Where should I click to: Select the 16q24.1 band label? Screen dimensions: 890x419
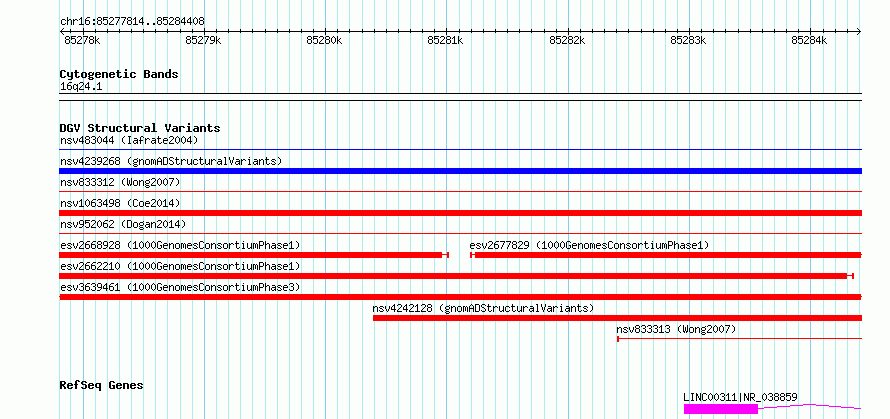[x=81, y=86]
